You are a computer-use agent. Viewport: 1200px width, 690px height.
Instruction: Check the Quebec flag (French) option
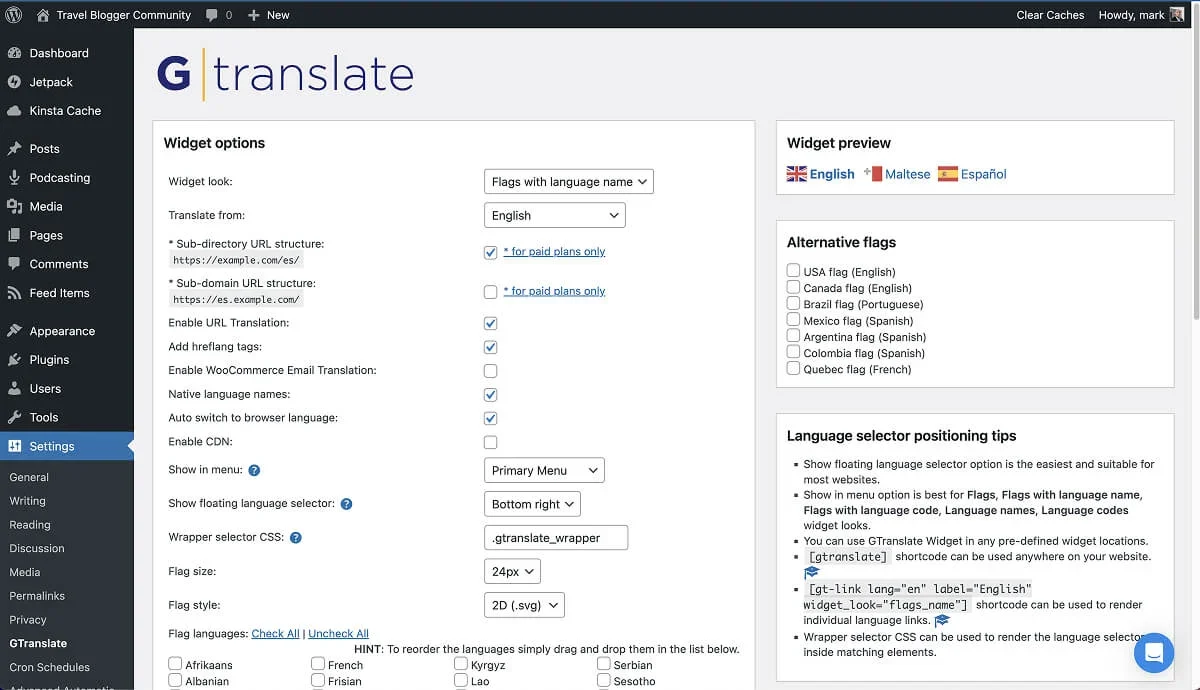[793, 368]
